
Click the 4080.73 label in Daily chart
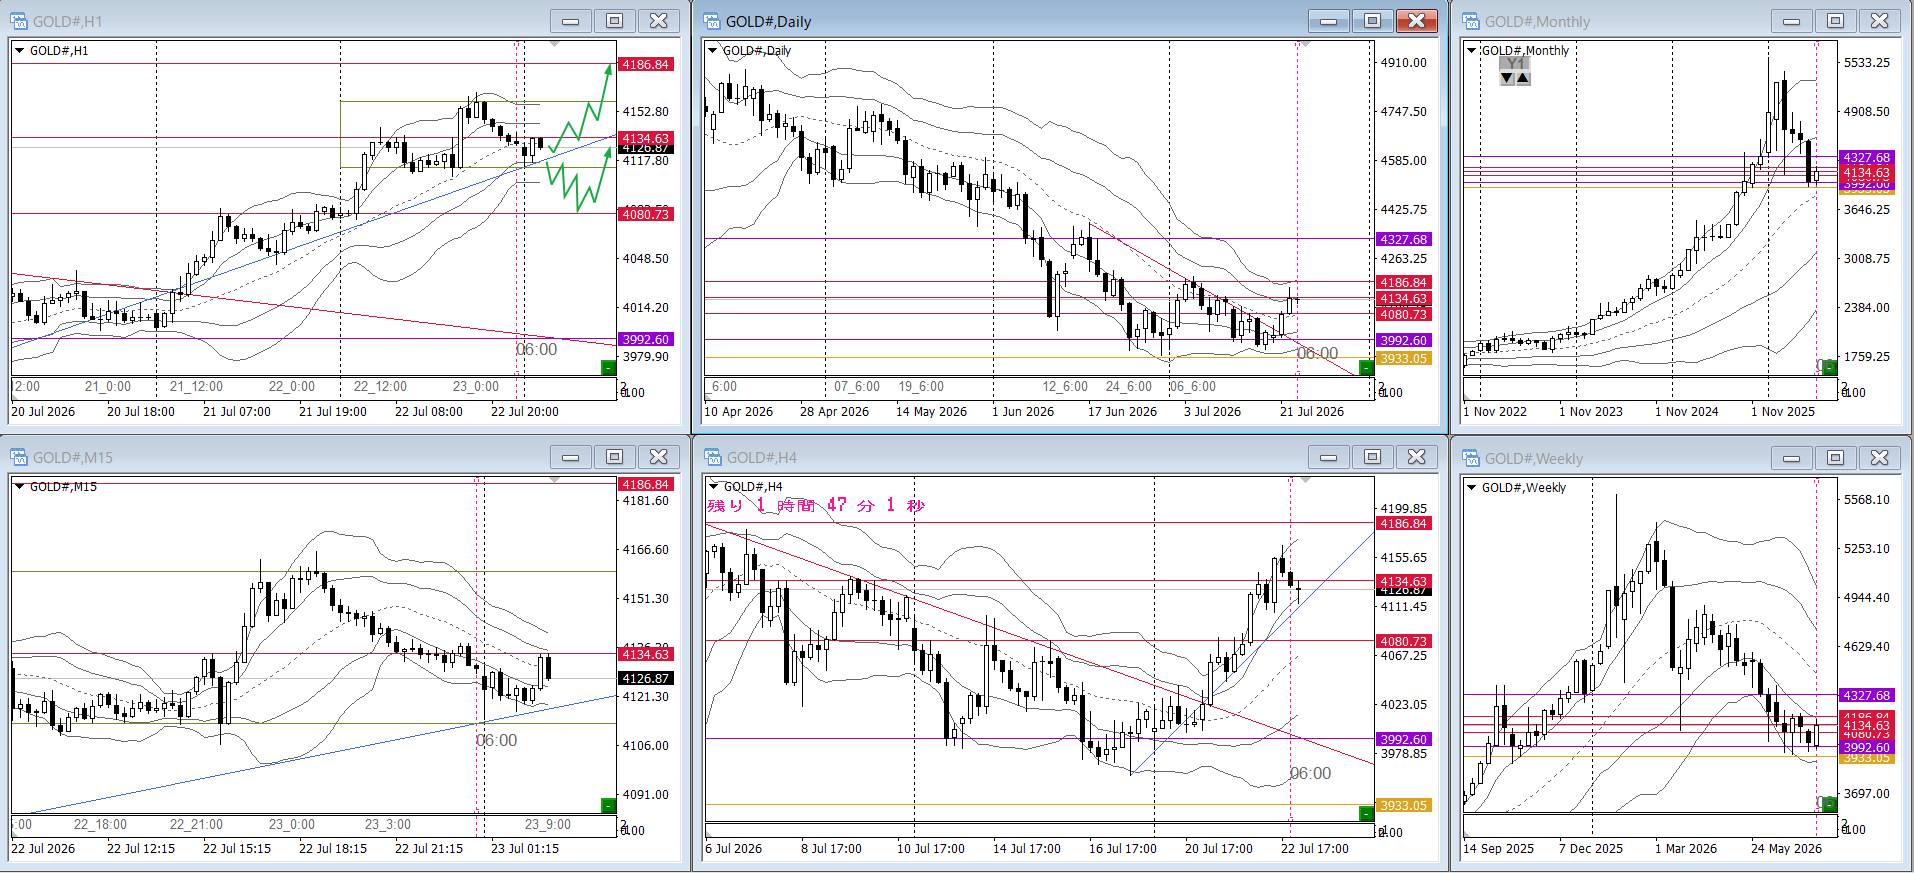(1404, 314)
